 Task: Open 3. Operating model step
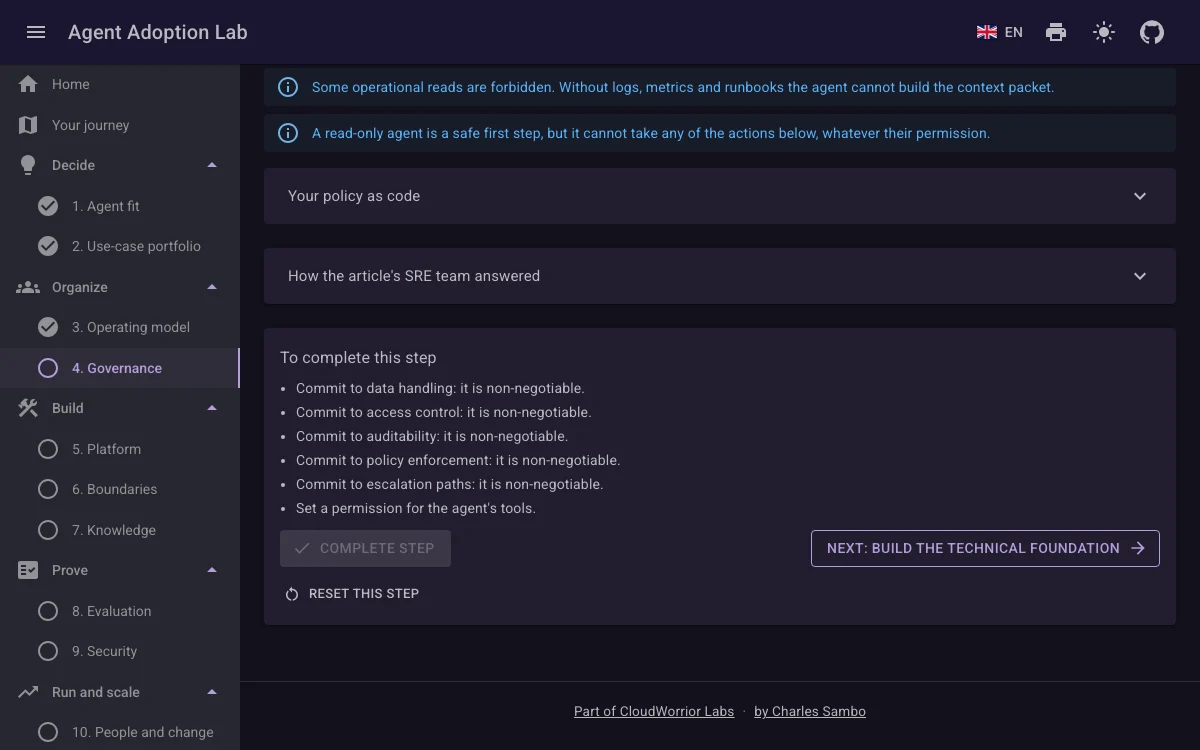[120, 327]
